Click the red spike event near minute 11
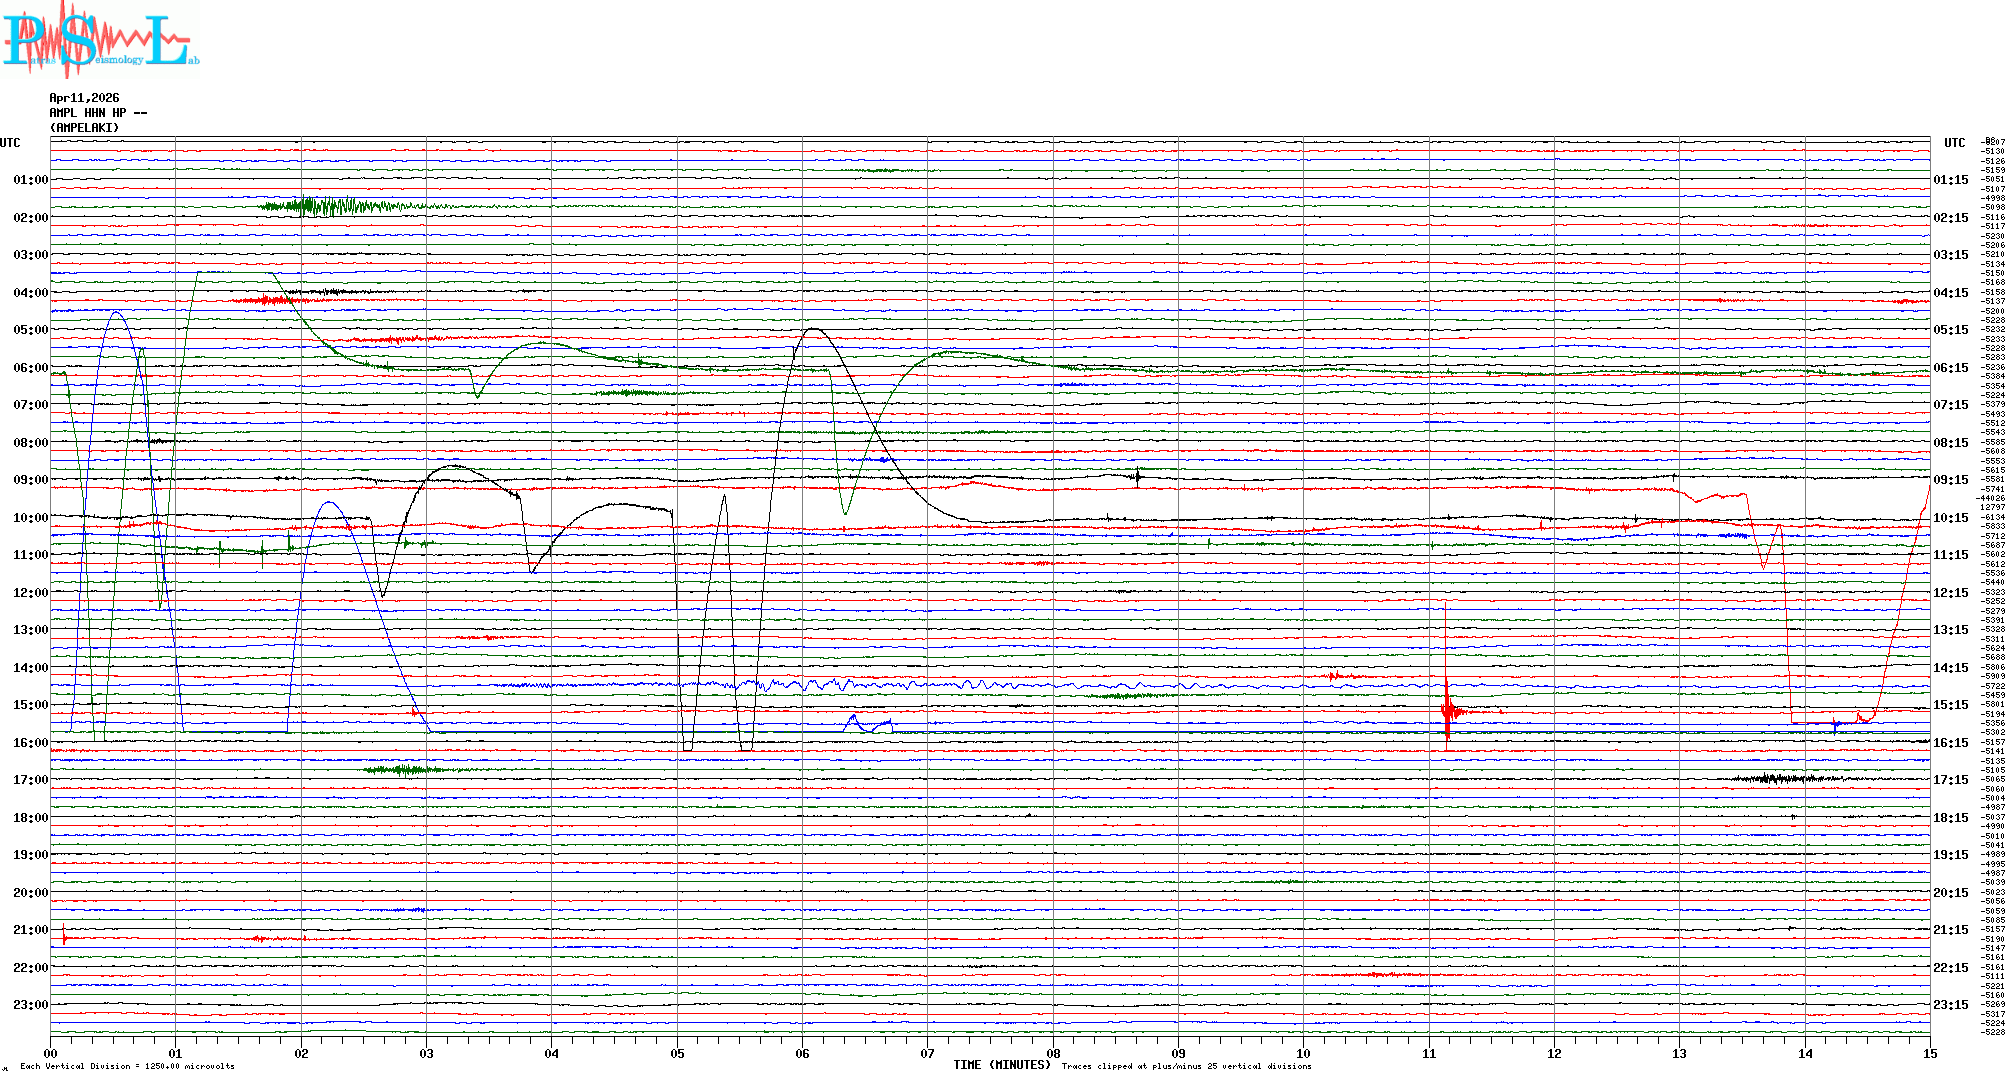The height and width of the screenshot is (1080, 2010). point(1447,711)
